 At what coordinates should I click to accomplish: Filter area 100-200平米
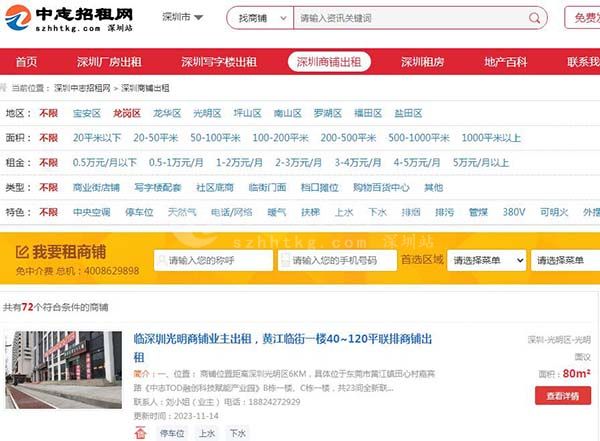coord(280,137)
